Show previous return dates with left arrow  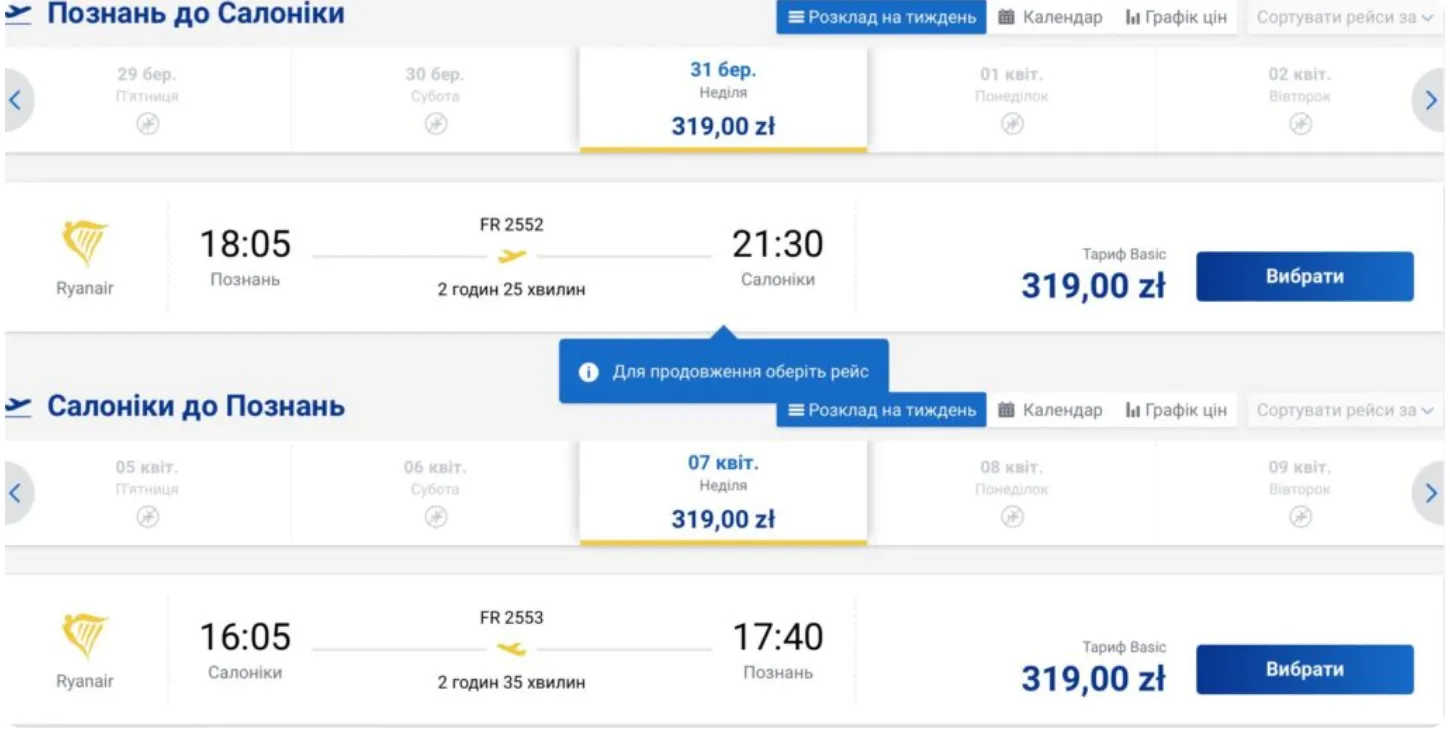click(16, 493)
